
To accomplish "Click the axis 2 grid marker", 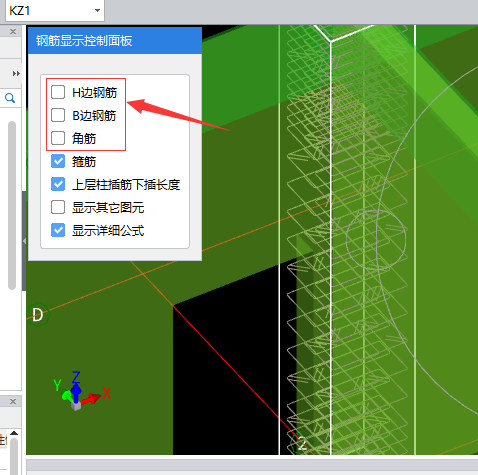I will 302,443.
